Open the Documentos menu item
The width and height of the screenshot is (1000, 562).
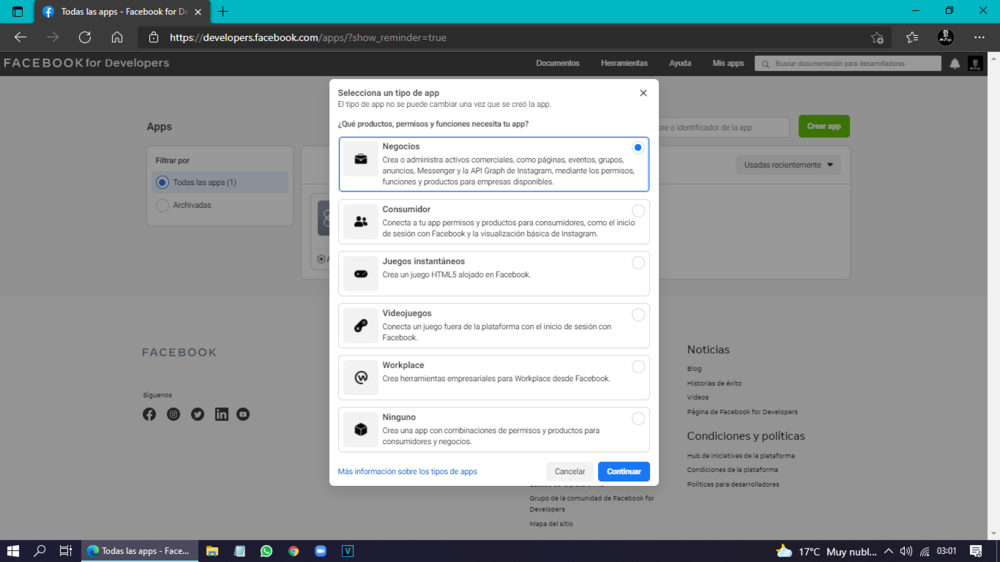pos(557,63)
